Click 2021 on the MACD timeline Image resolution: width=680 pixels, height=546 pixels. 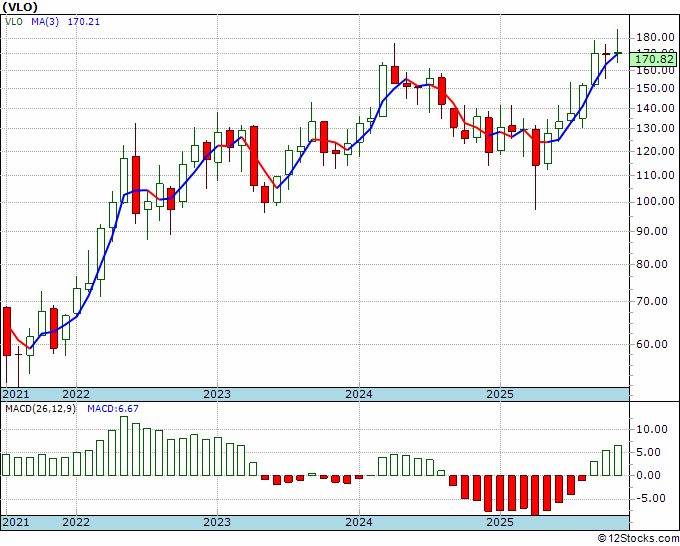pyautogui.click(x=16, y=522)
